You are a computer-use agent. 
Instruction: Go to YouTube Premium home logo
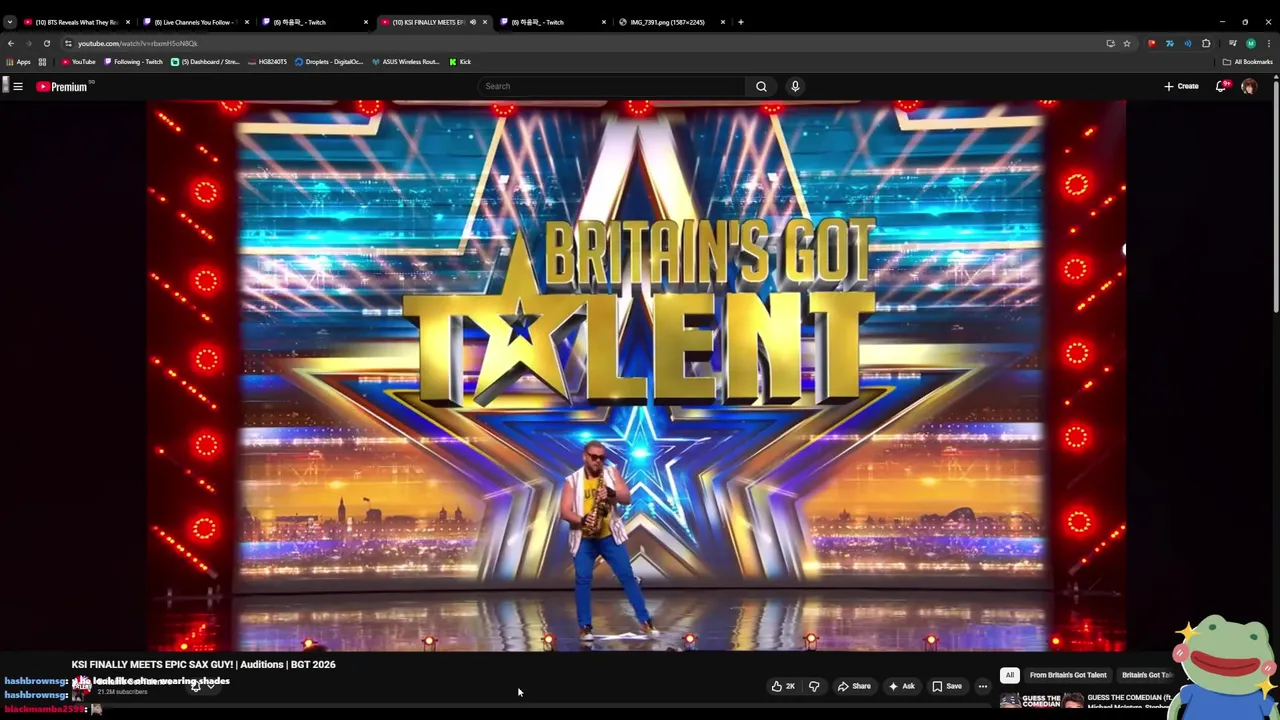pos(62,87)
